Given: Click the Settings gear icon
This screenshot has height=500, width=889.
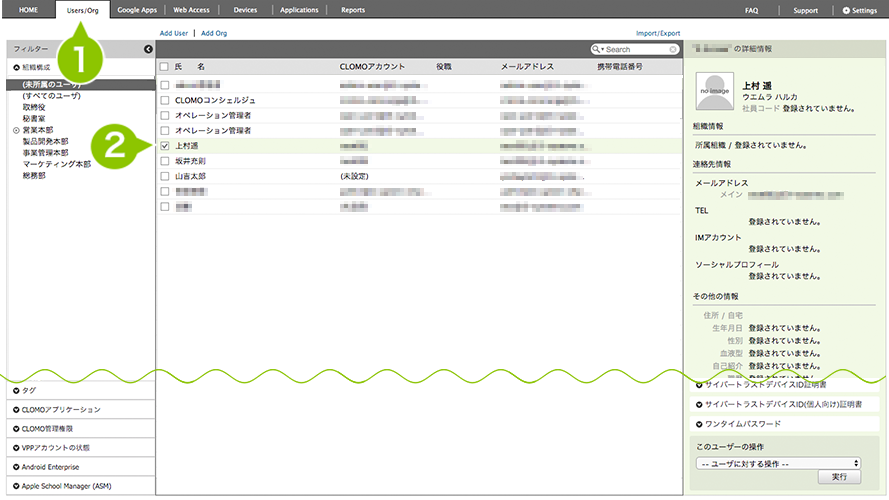Looking at the screenshot, I should click(846, 10).
